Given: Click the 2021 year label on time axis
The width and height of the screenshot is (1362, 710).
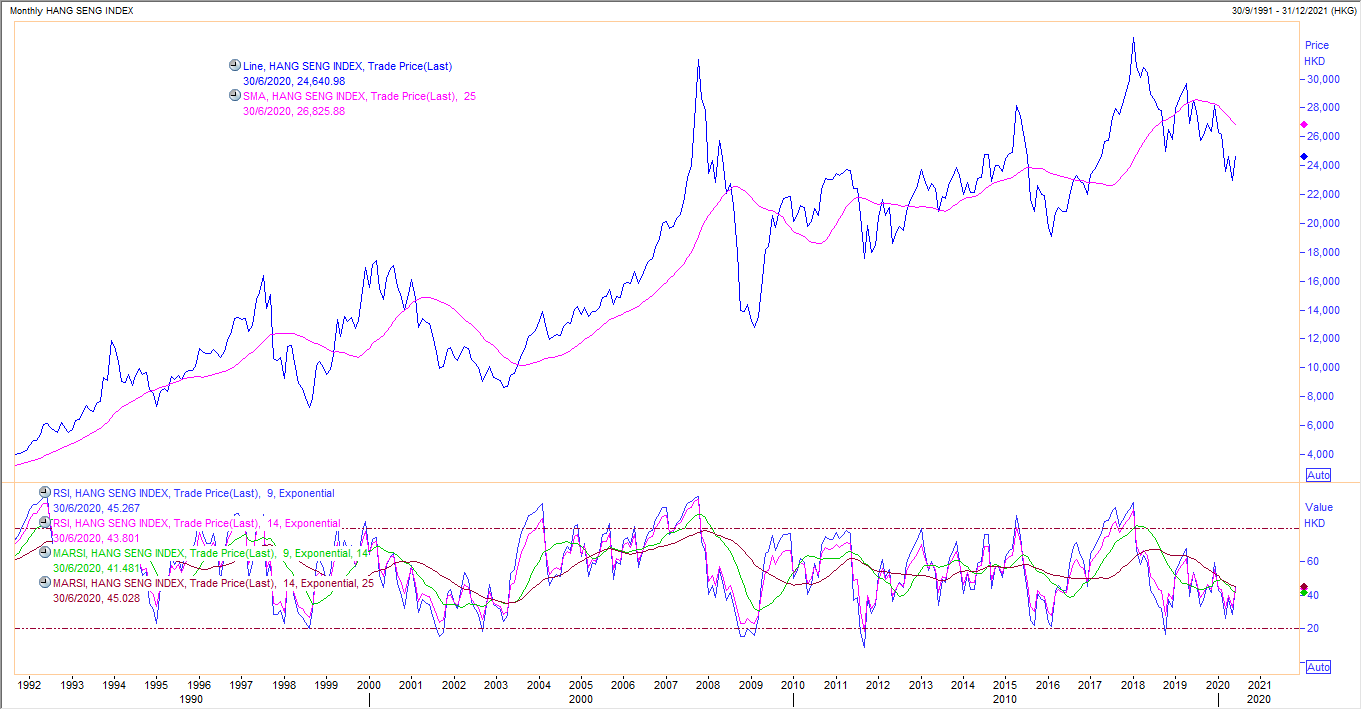Looking at the screenshot, I should (1260, 686).
